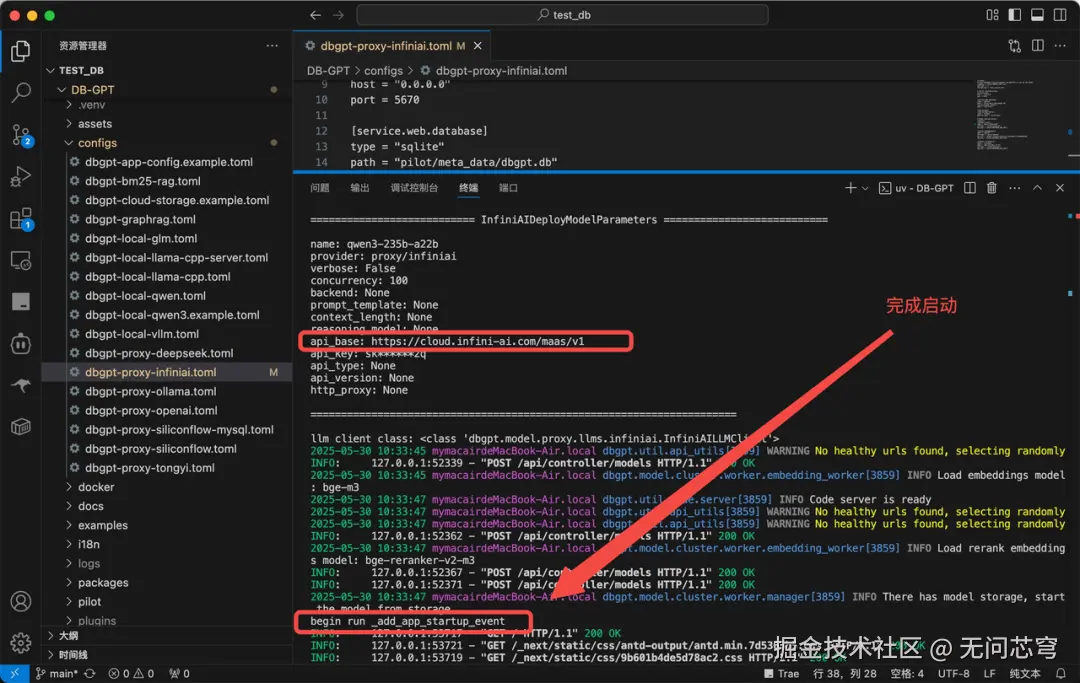Click the DB-GPT breadcrumb segment
Screen dimensions: 1080x683
[x=328, y=70]
